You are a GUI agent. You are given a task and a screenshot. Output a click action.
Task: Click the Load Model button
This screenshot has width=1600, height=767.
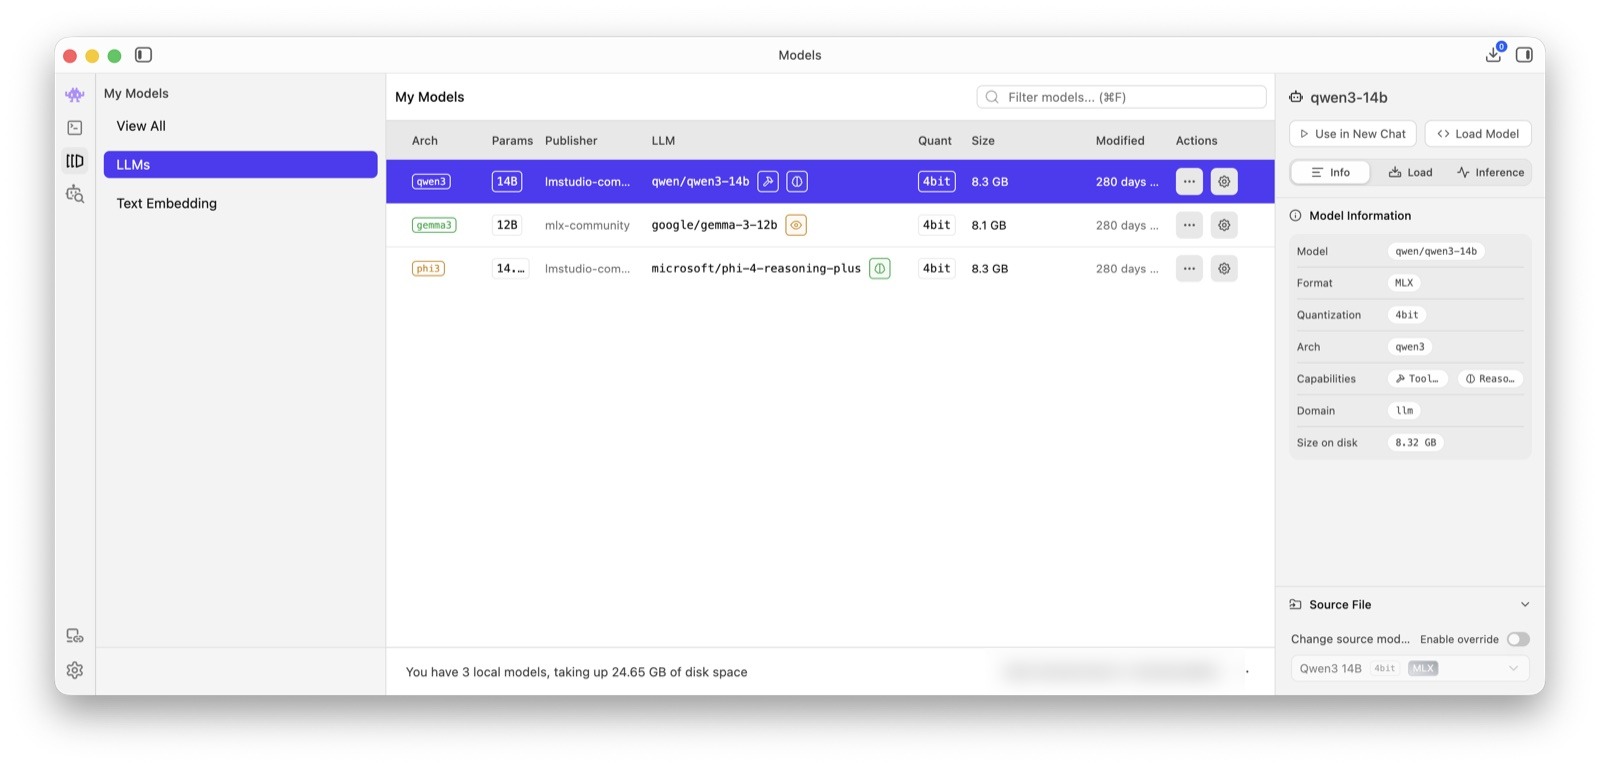(x=1478, y=134)
